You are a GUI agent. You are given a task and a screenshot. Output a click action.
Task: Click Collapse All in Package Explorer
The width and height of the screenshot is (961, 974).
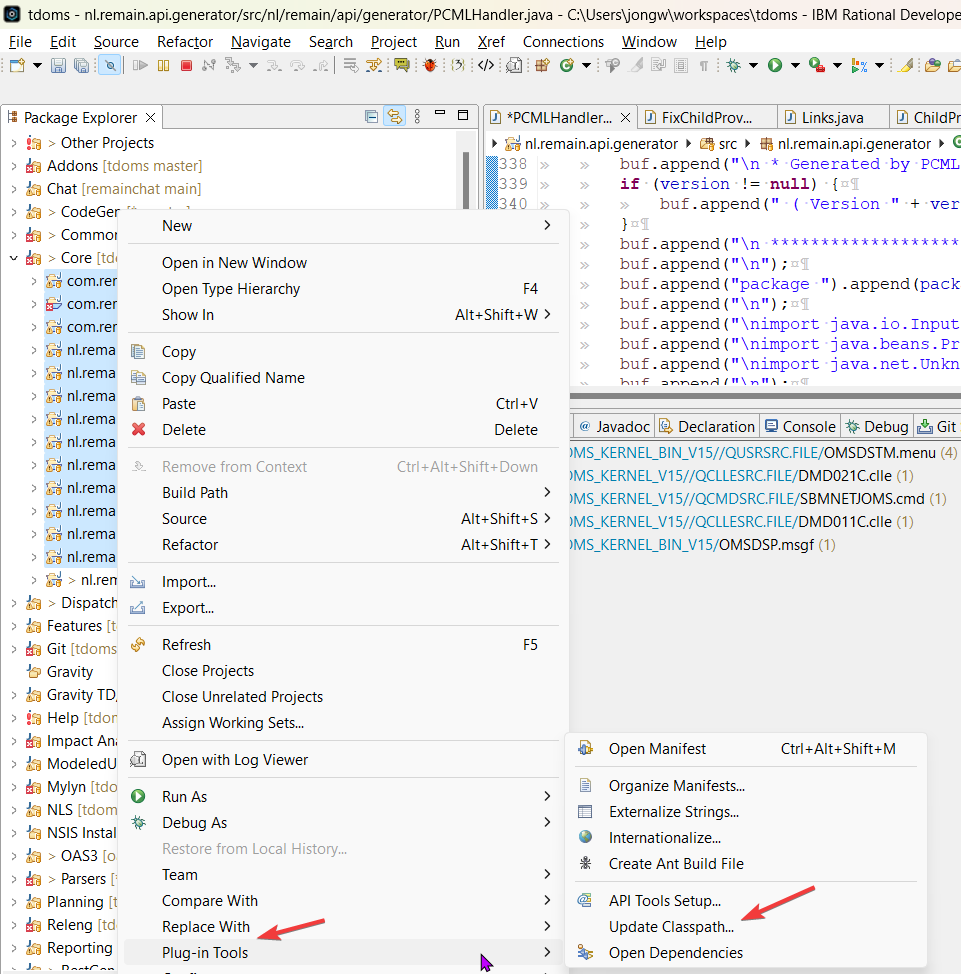point(372,117)
